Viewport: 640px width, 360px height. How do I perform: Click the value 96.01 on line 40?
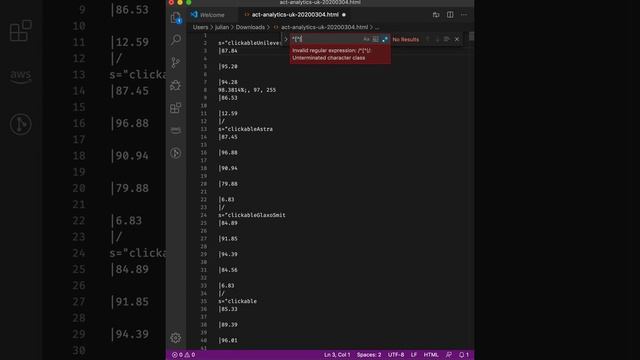point(229,340)
